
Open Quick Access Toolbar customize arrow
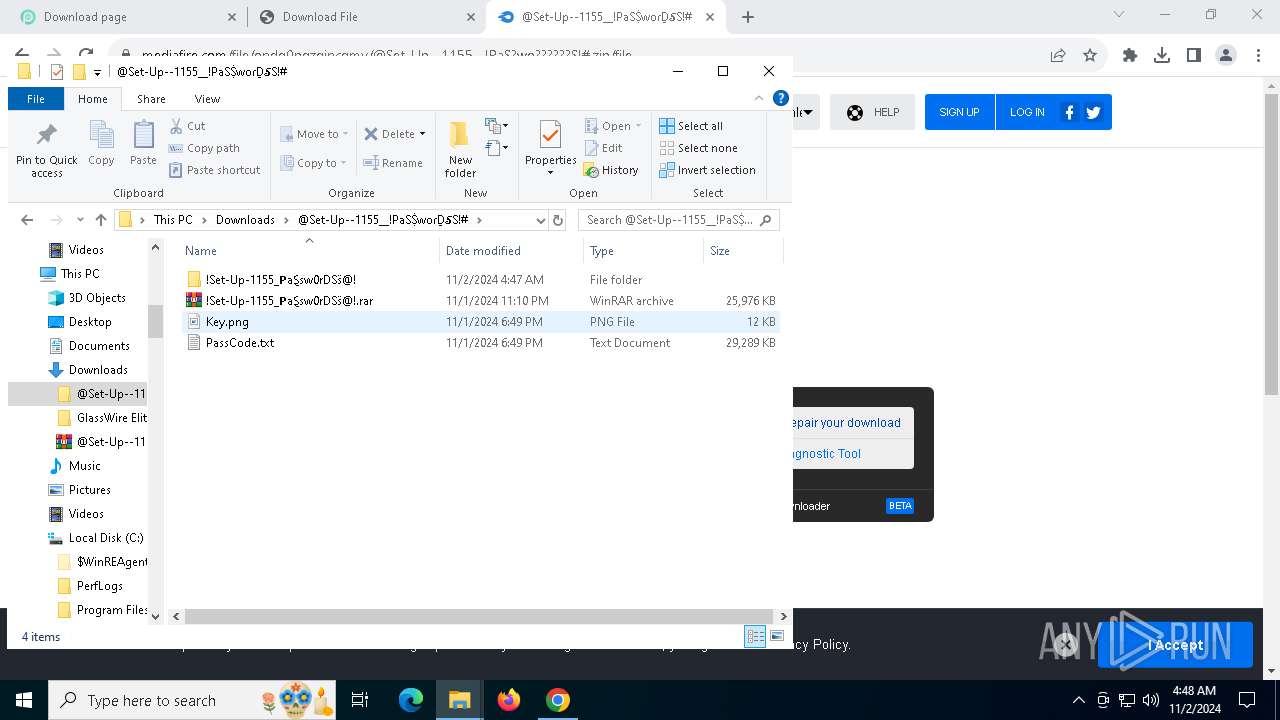(x=97, y=72)
